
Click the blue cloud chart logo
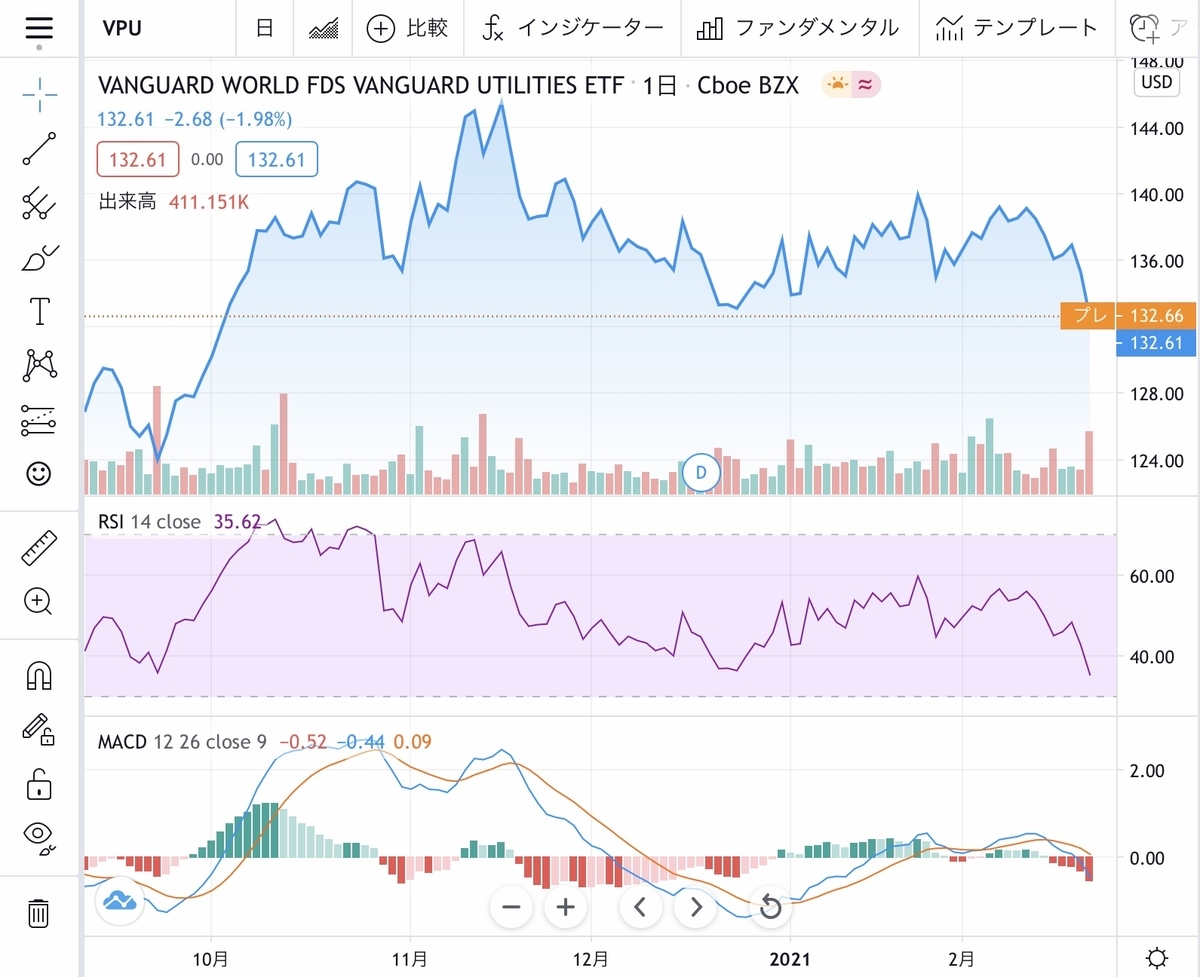(118, 899)
